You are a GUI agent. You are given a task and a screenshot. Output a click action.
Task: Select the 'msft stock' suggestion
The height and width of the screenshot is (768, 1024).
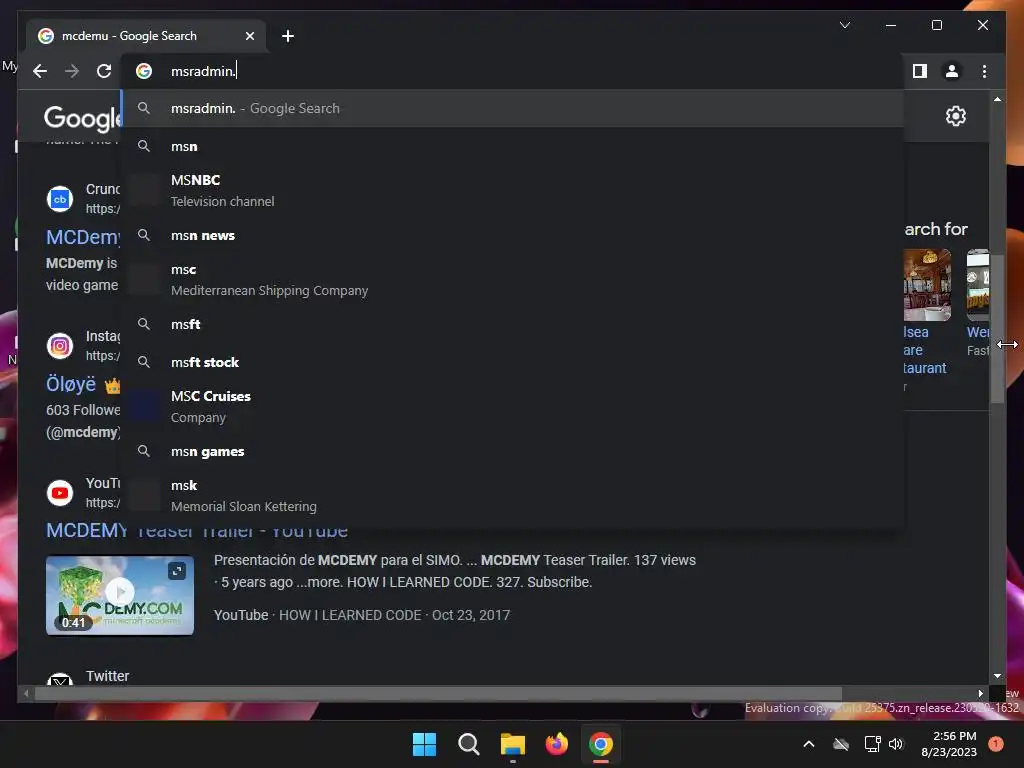pyautogui.click(x=513, y=362)
